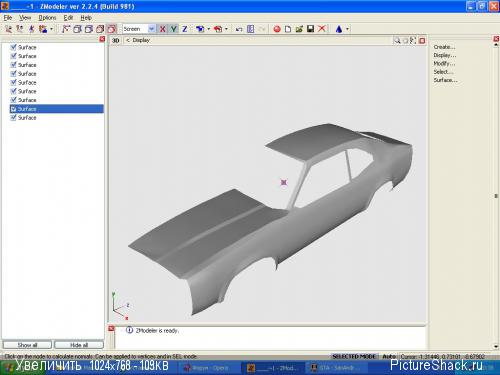Expand the Select... command group
Image resolution: width=500 pixels, height=375 pixels.
coord(443,72)
